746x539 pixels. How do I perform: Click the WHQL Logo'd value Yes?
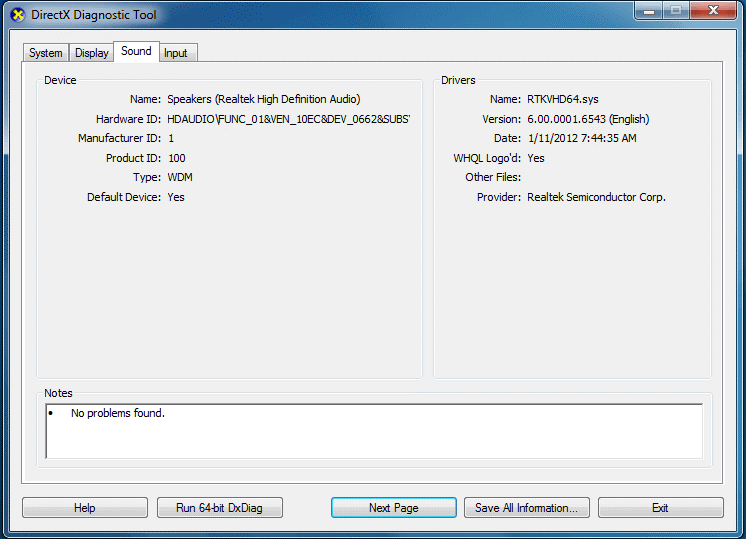pyautogui.click(x=536, y=158)
